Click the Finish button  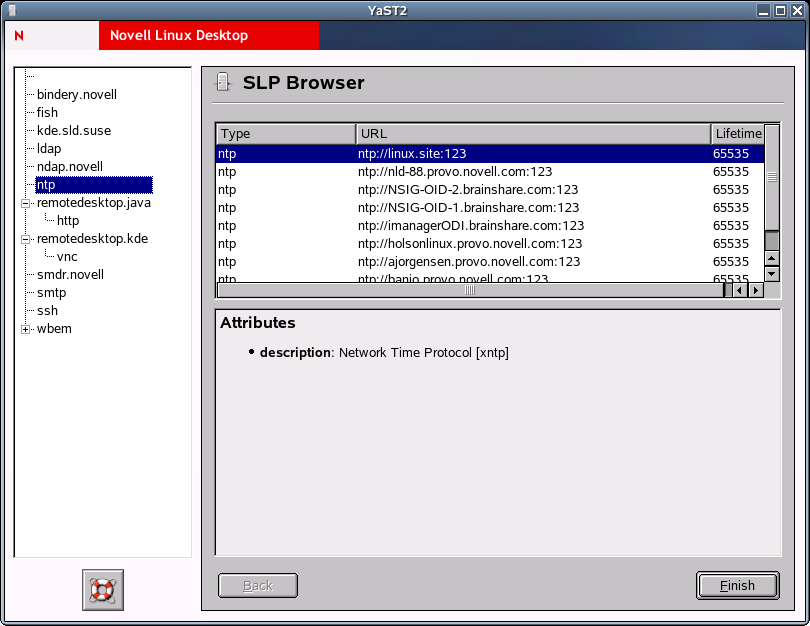click(738, 586)
